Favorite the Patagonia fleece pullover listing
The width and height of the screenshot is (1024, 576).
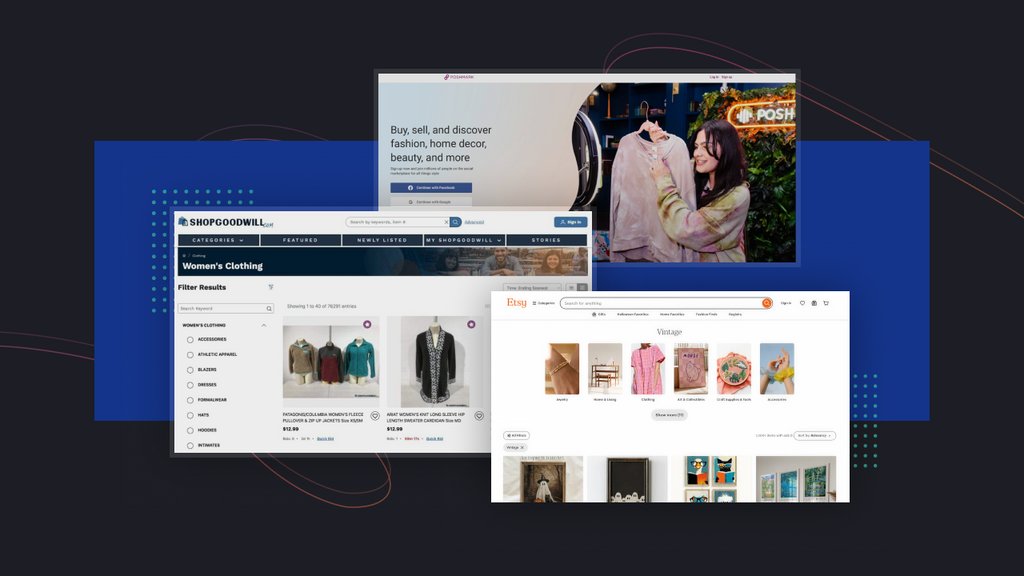375,416
